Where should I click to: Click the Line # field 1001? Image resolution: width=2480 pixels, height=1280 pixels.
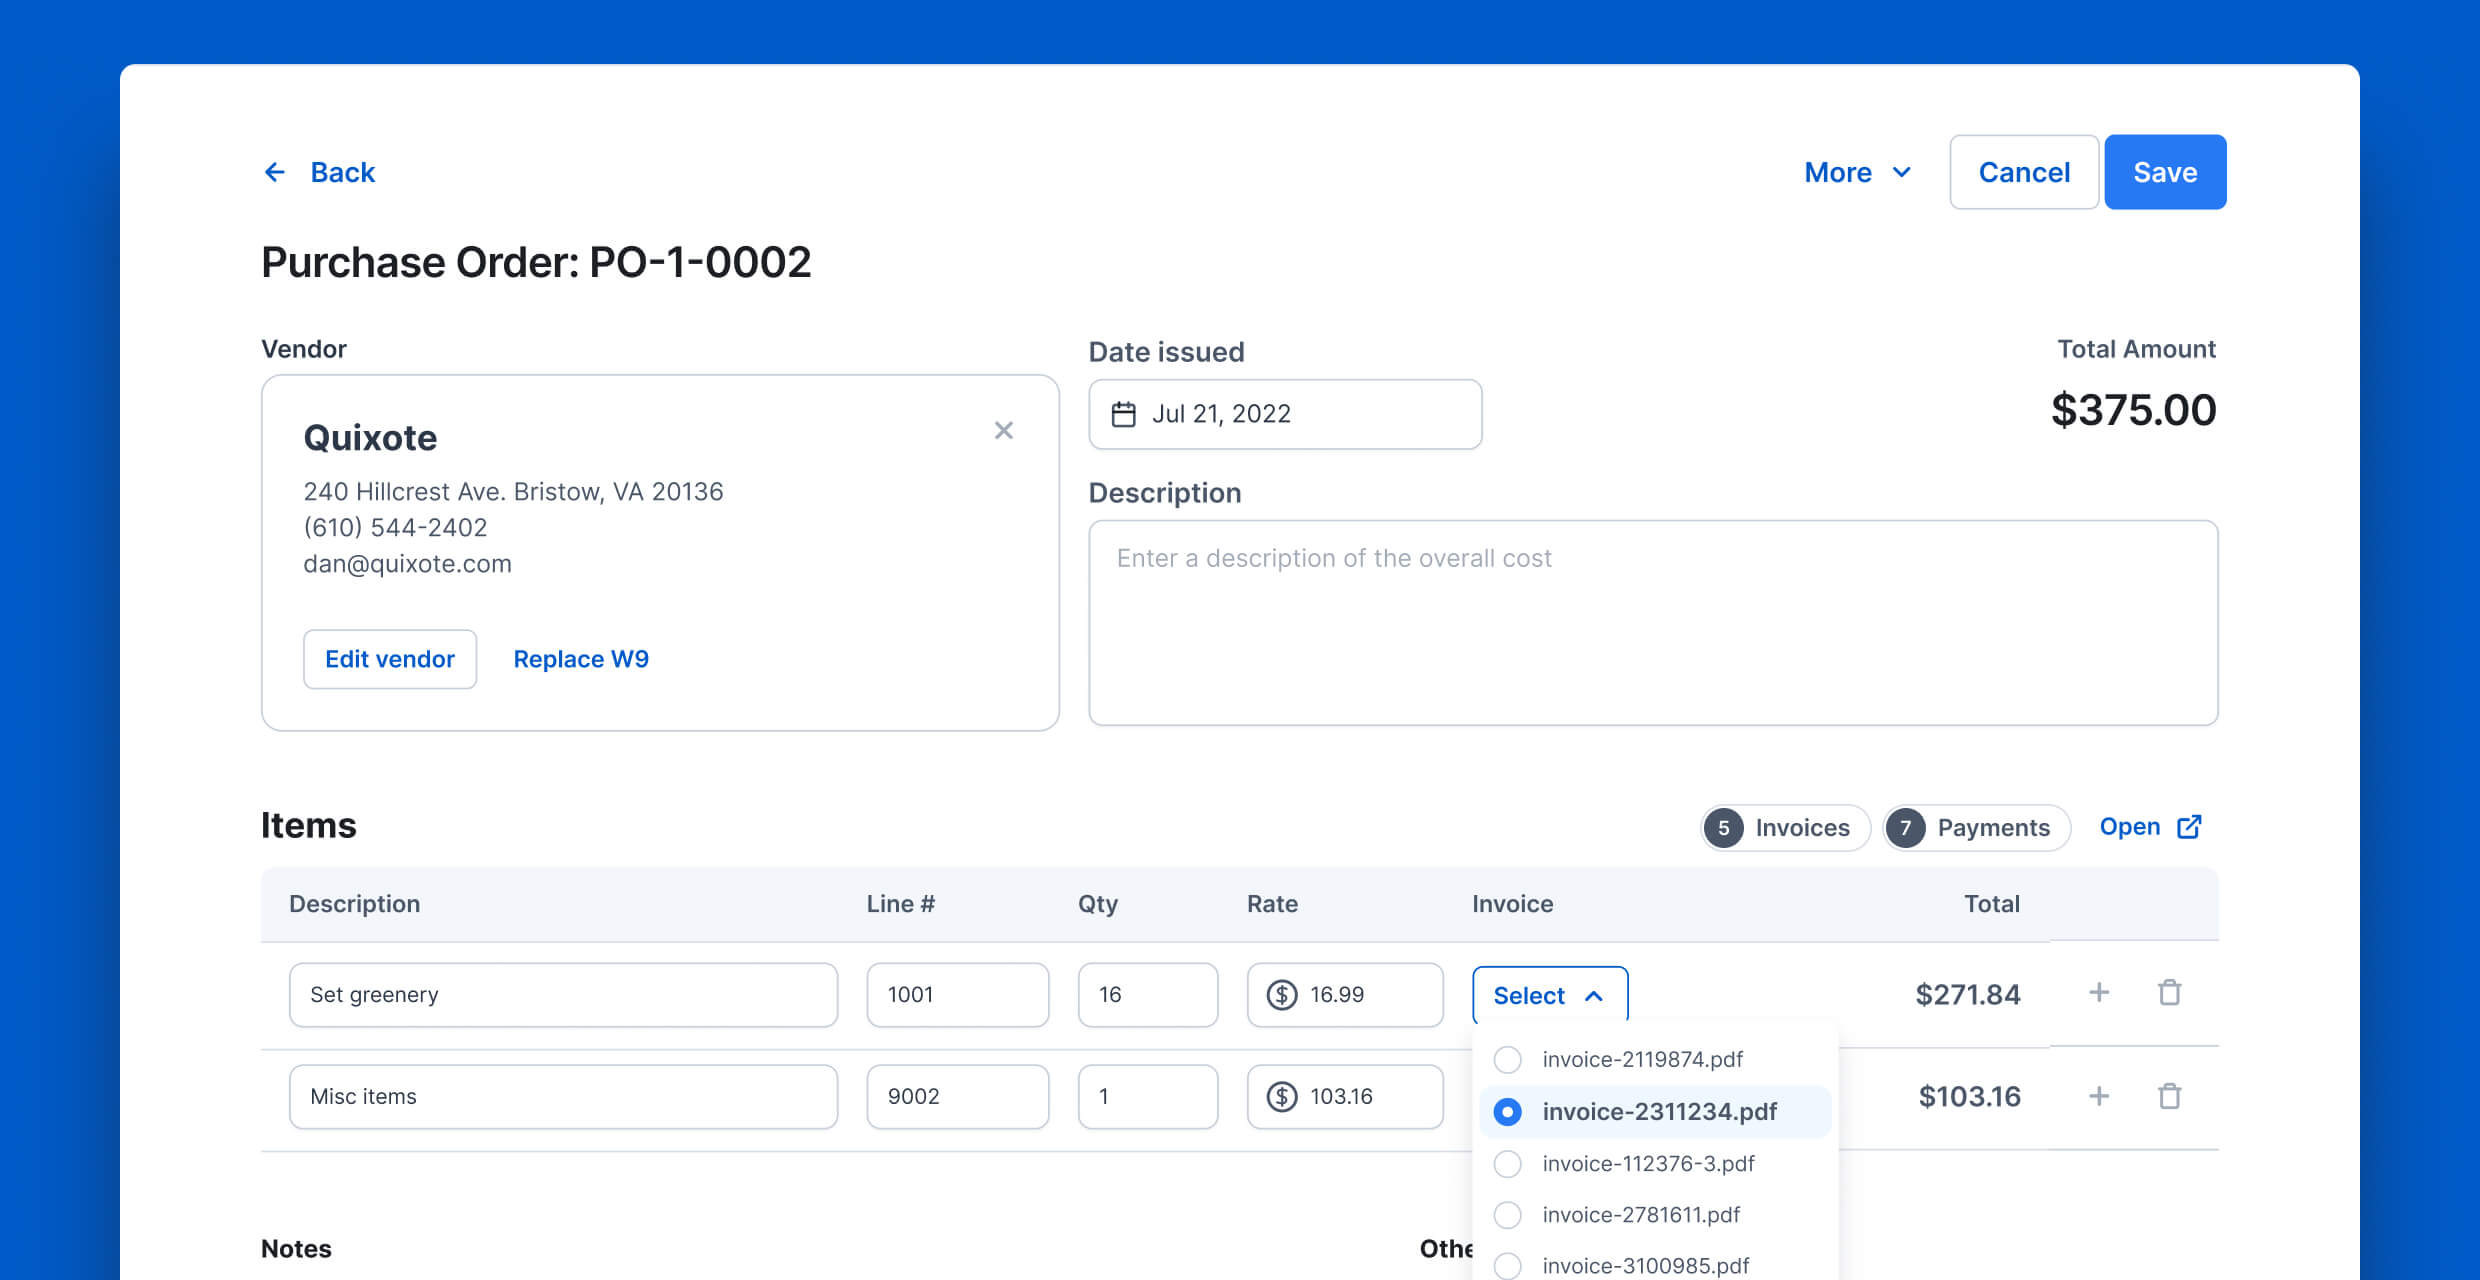tap(958, 995)
